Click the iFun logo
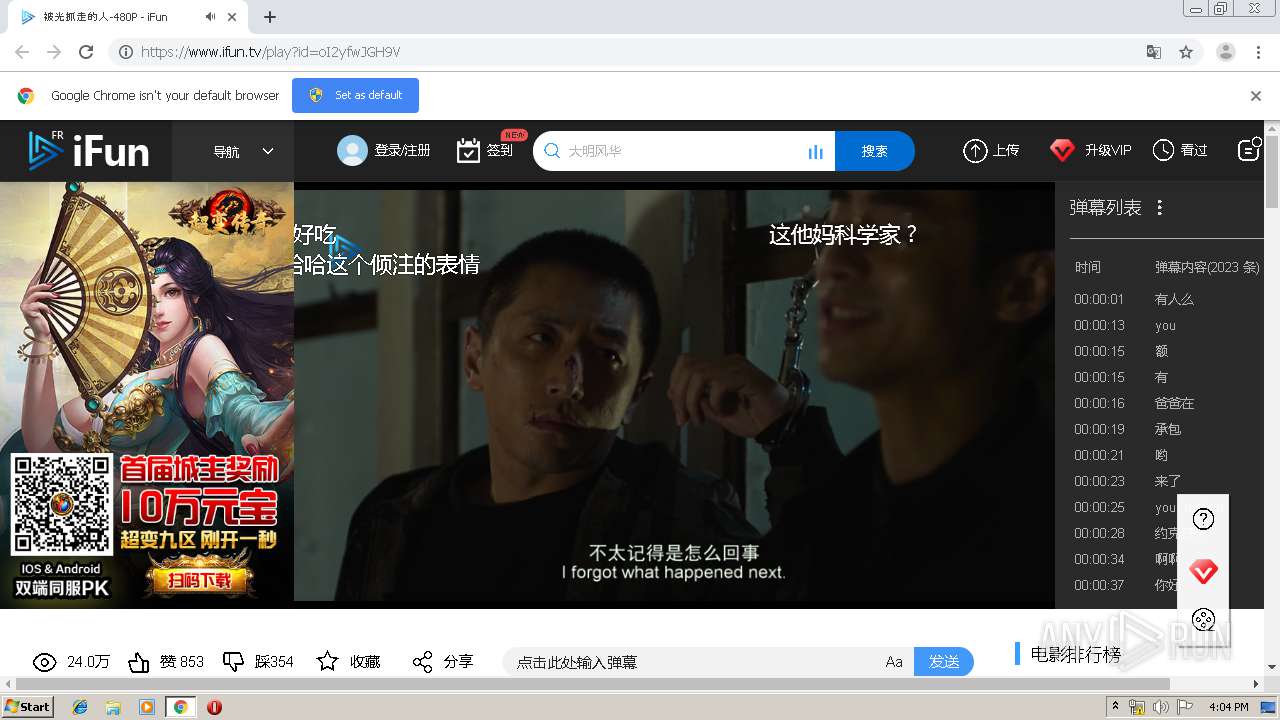This screenshot has width=1280, height=720. point(88,151)
